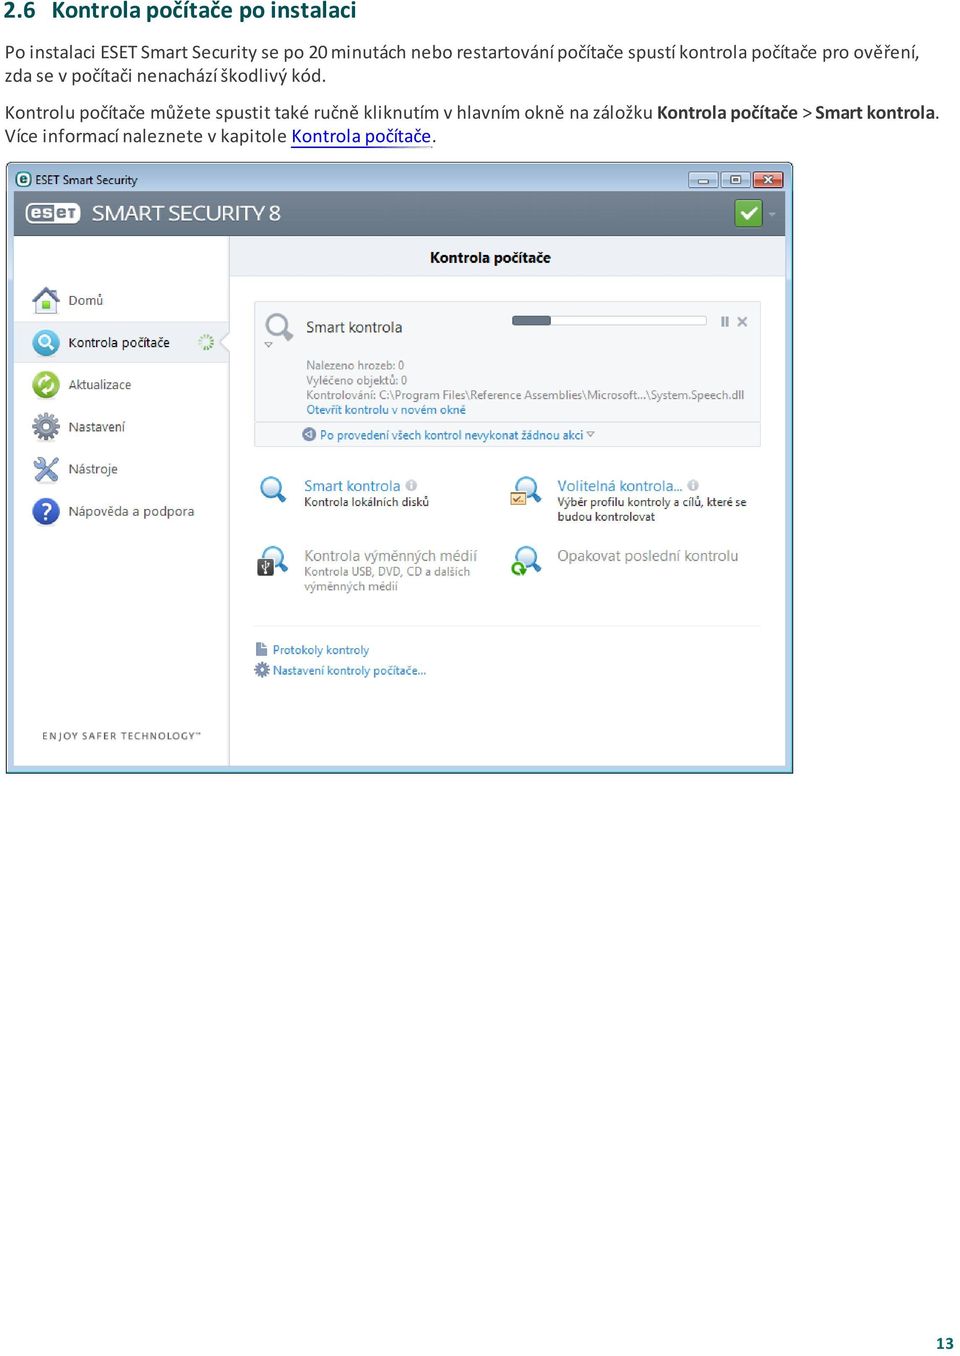Click 'Smart kontrola' title in running scan panel
Screen dimensions: 960x1356
[x=354, y=327]
